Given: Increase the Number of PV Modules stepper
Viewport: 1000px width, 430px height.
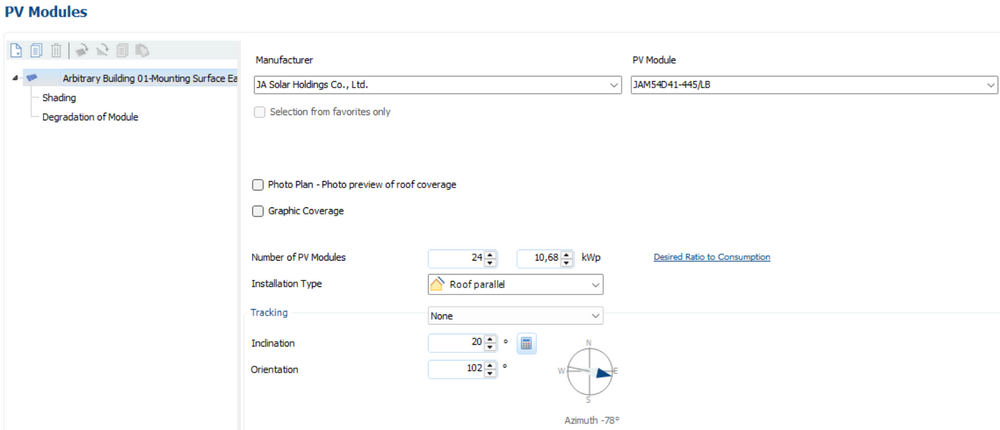Looking at the screenshot, I should pyautogui.click(x=490, y=254).
